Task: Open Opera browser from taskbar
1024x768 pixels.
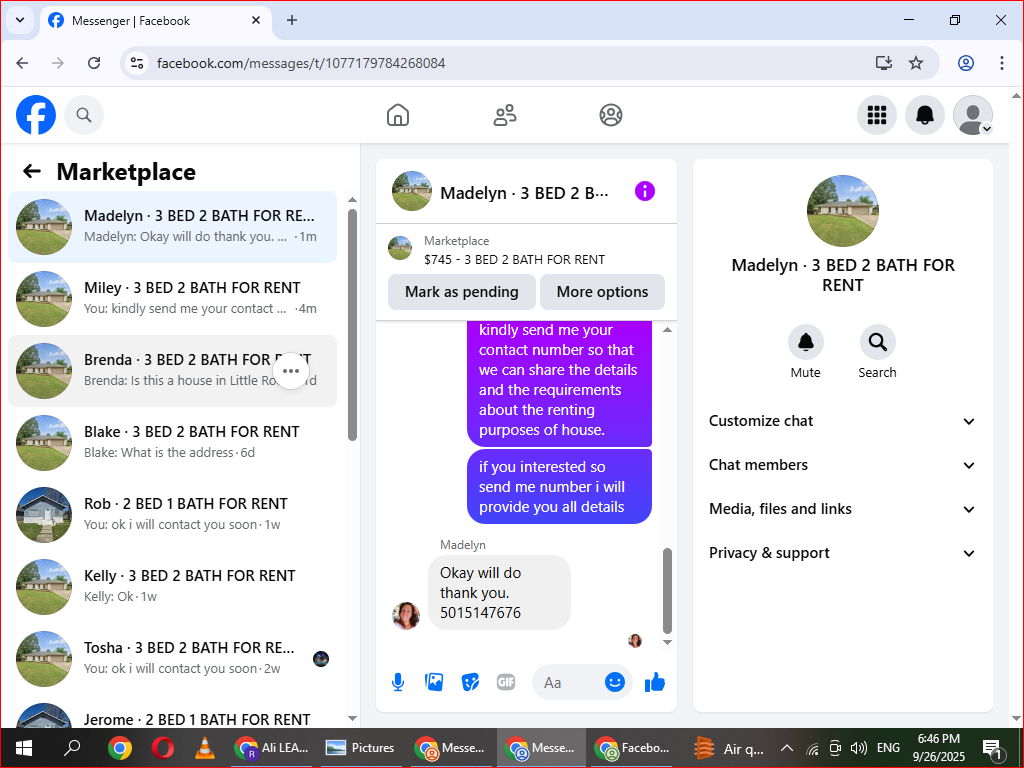Action: (x=163, y=747)
